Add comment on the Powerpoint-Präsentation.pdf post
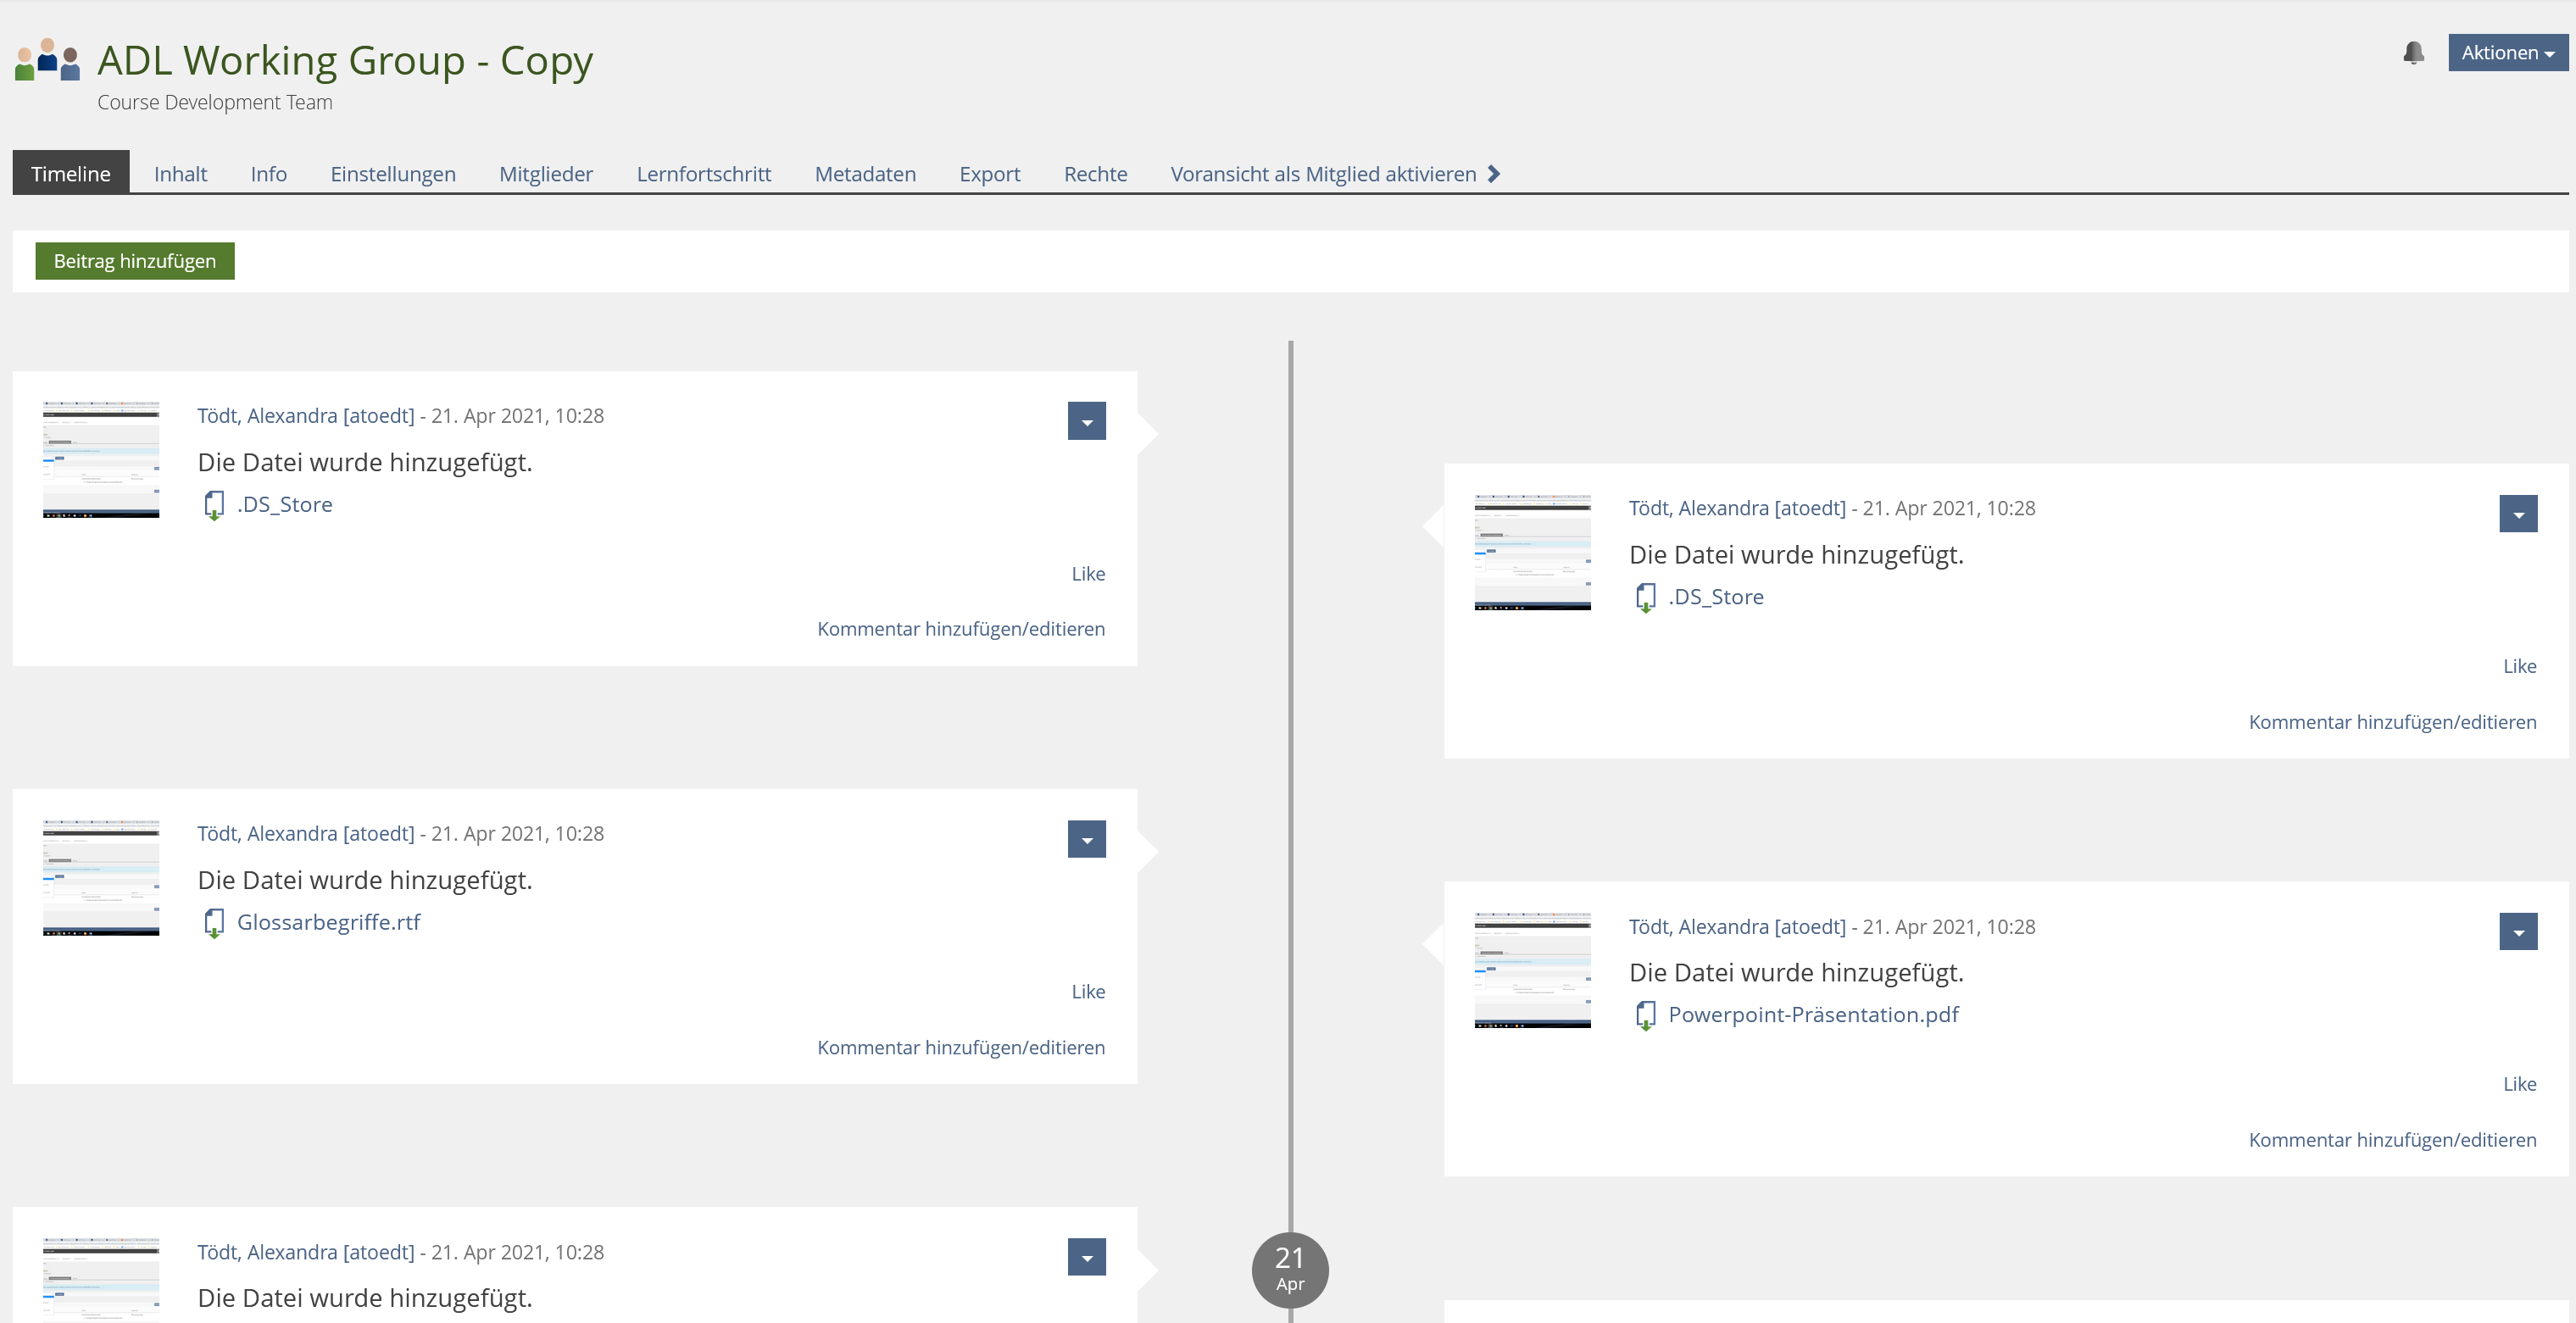Image resolution: width=2576 pixels, height=1323 pixels. point(2391,1140)
